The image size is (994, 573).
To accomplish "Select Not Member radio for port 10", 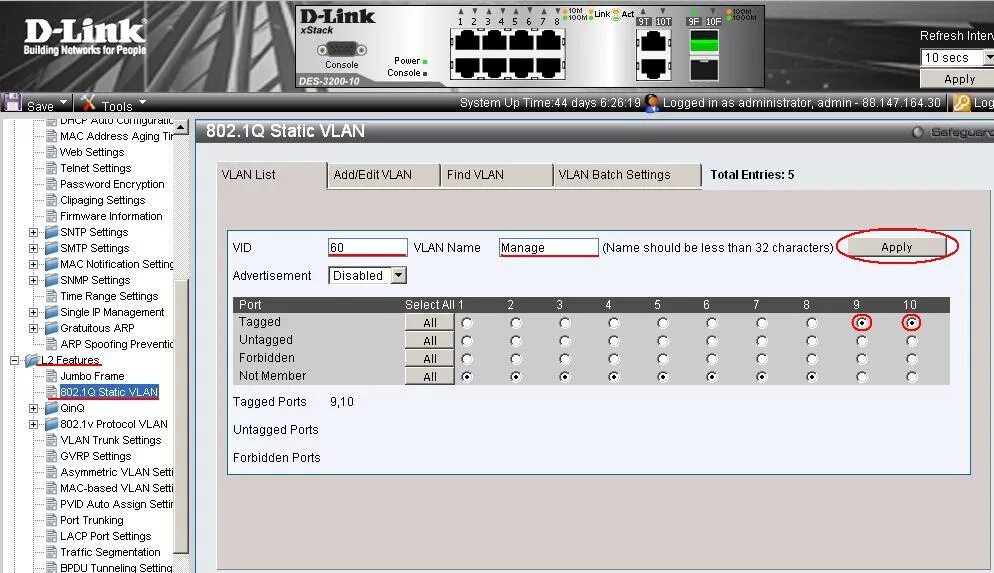I will pos(911,377).
